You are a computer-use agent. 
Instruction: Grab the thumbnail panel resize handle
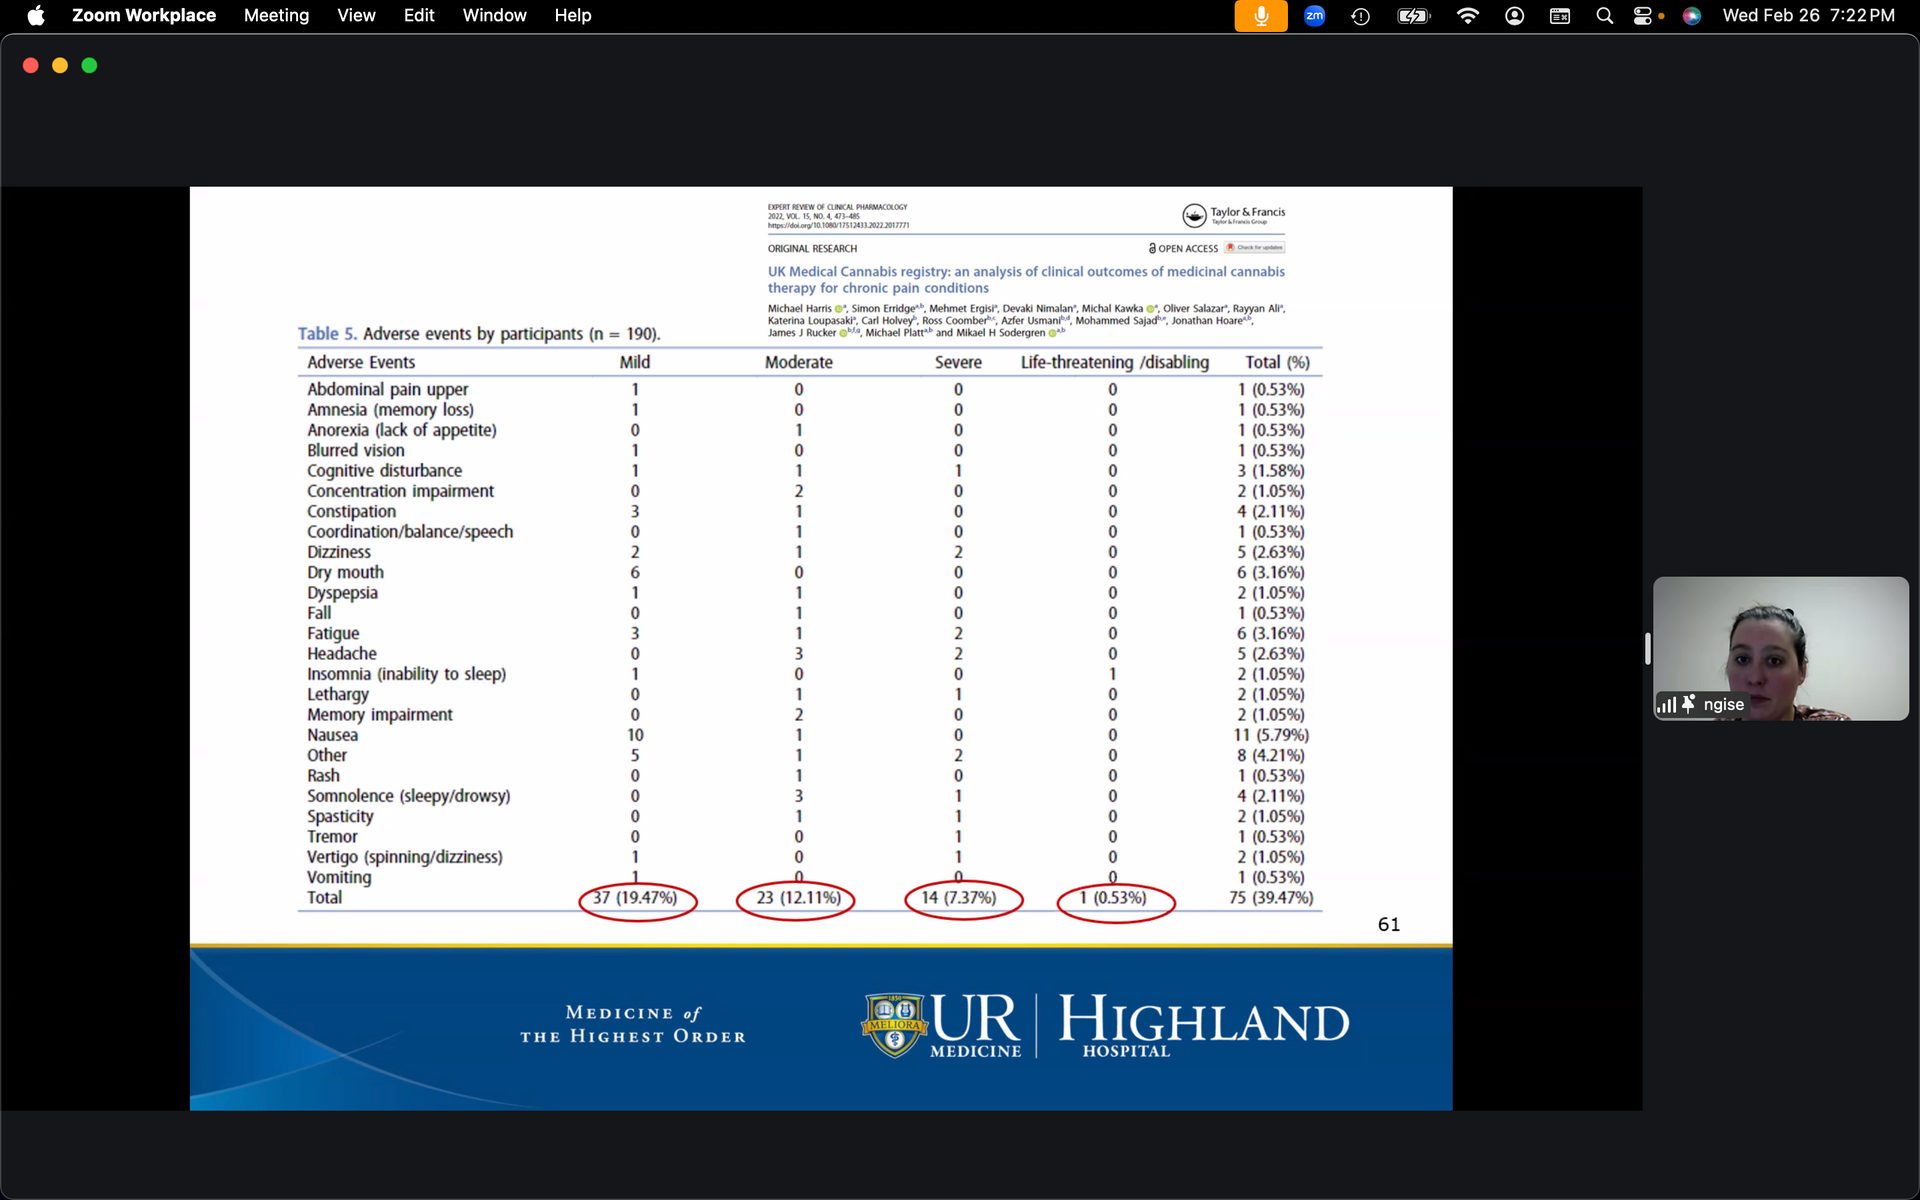tap(1647, 648)
